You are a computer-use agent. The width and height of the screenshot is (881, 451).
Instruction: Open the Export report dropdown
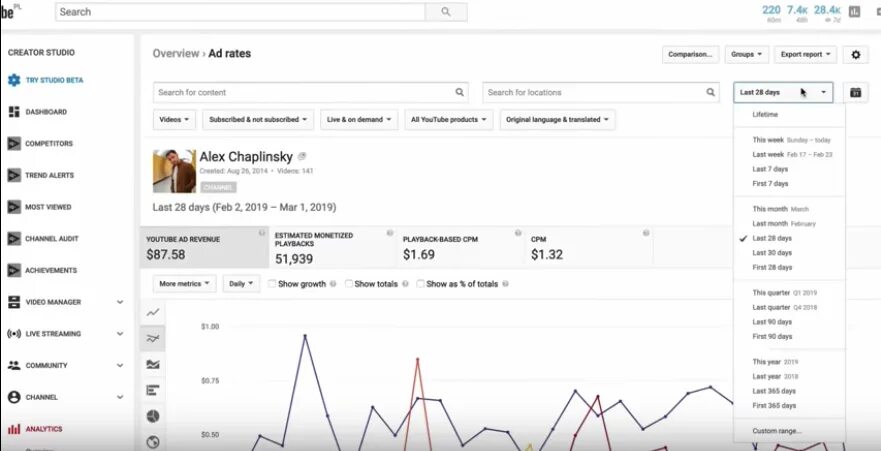click(805, 54)
